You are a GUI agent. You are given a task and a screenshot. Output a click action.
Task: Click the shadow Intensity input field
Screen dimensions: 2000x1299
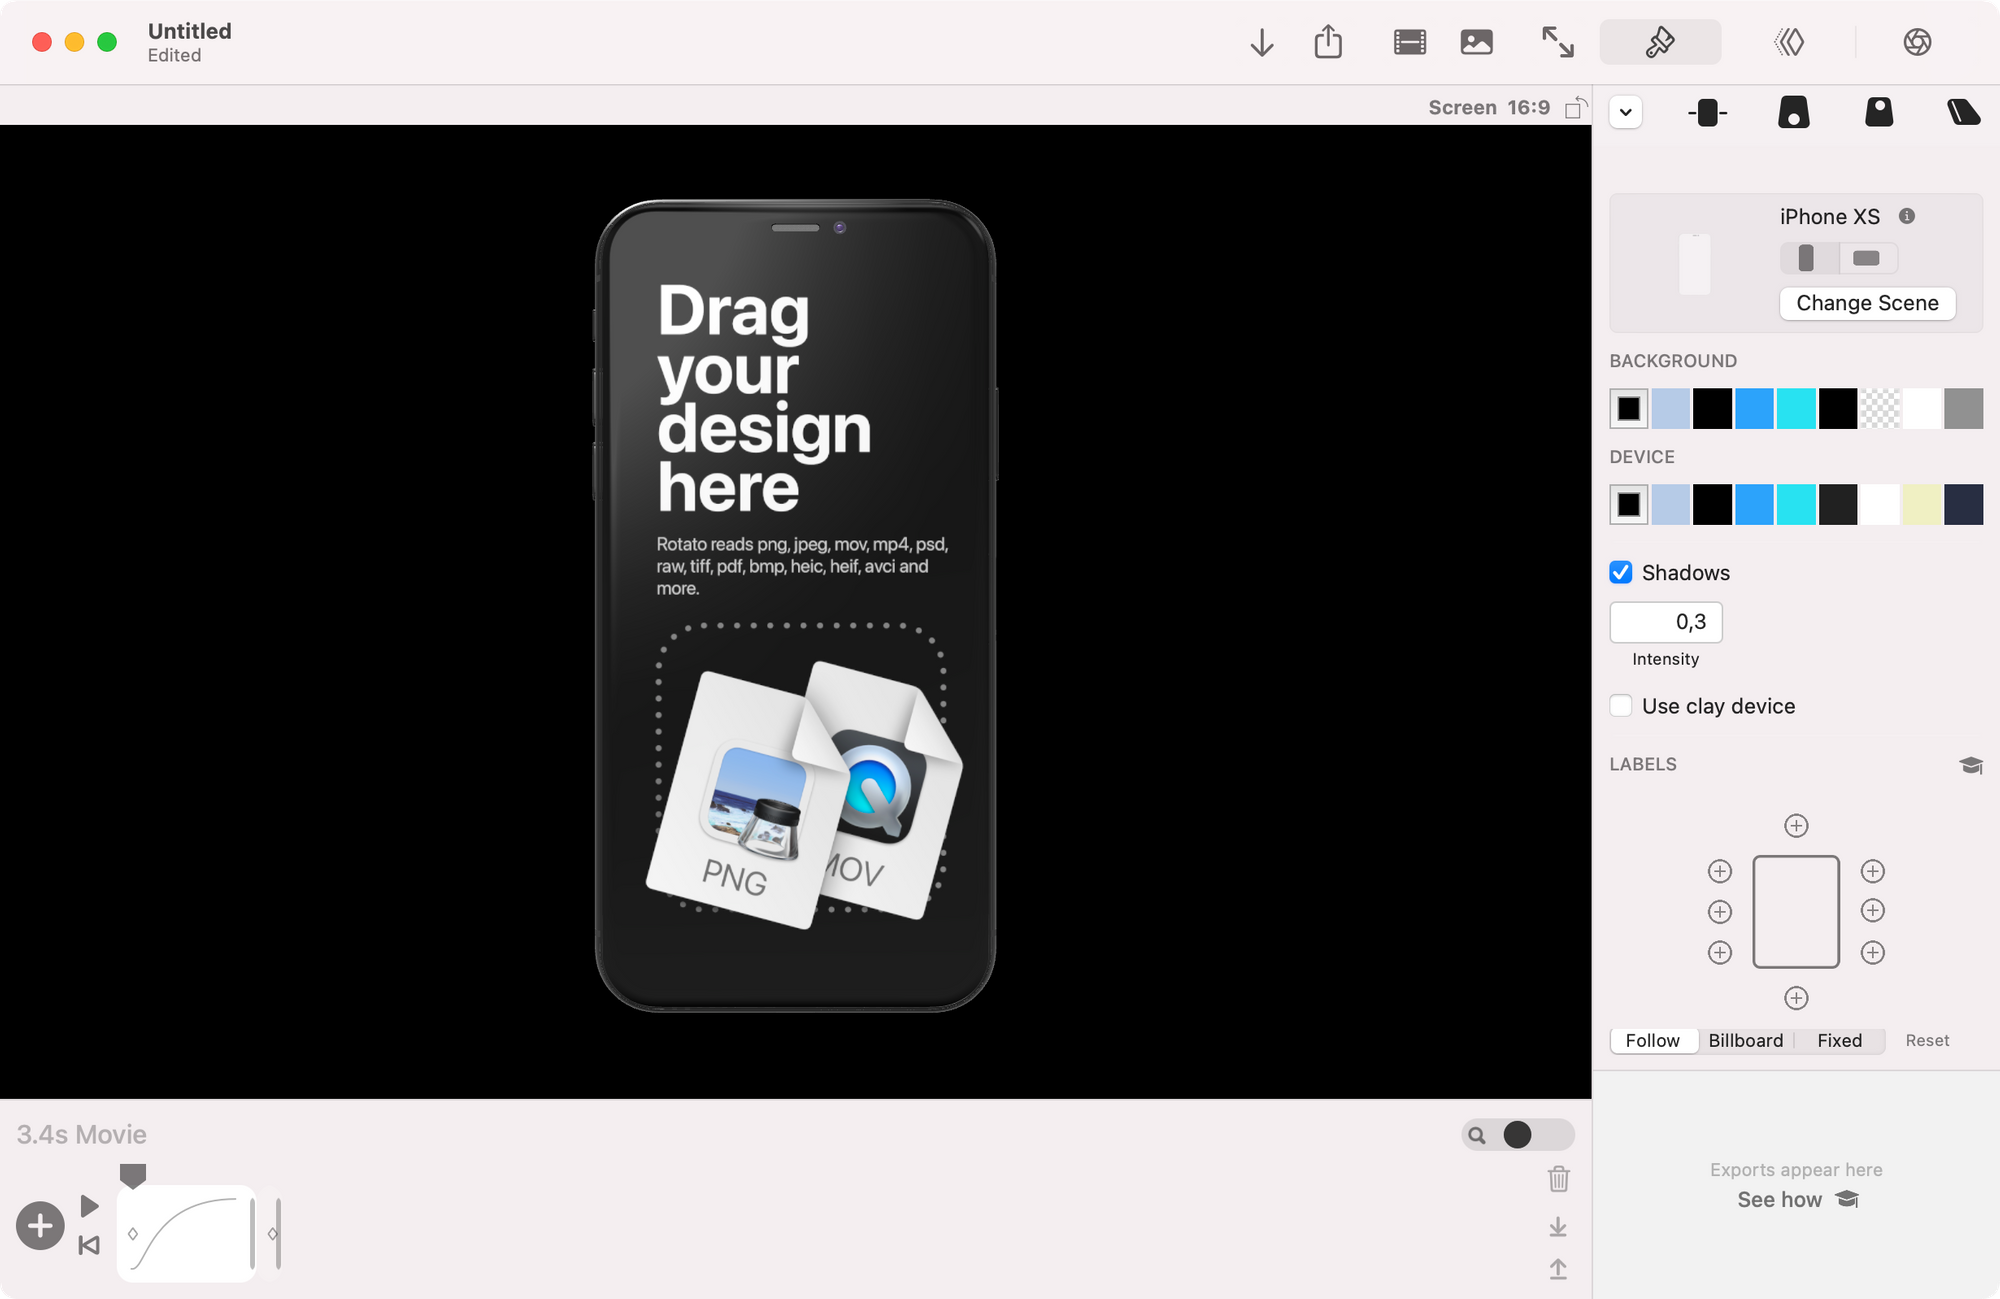coord(1665,622)
